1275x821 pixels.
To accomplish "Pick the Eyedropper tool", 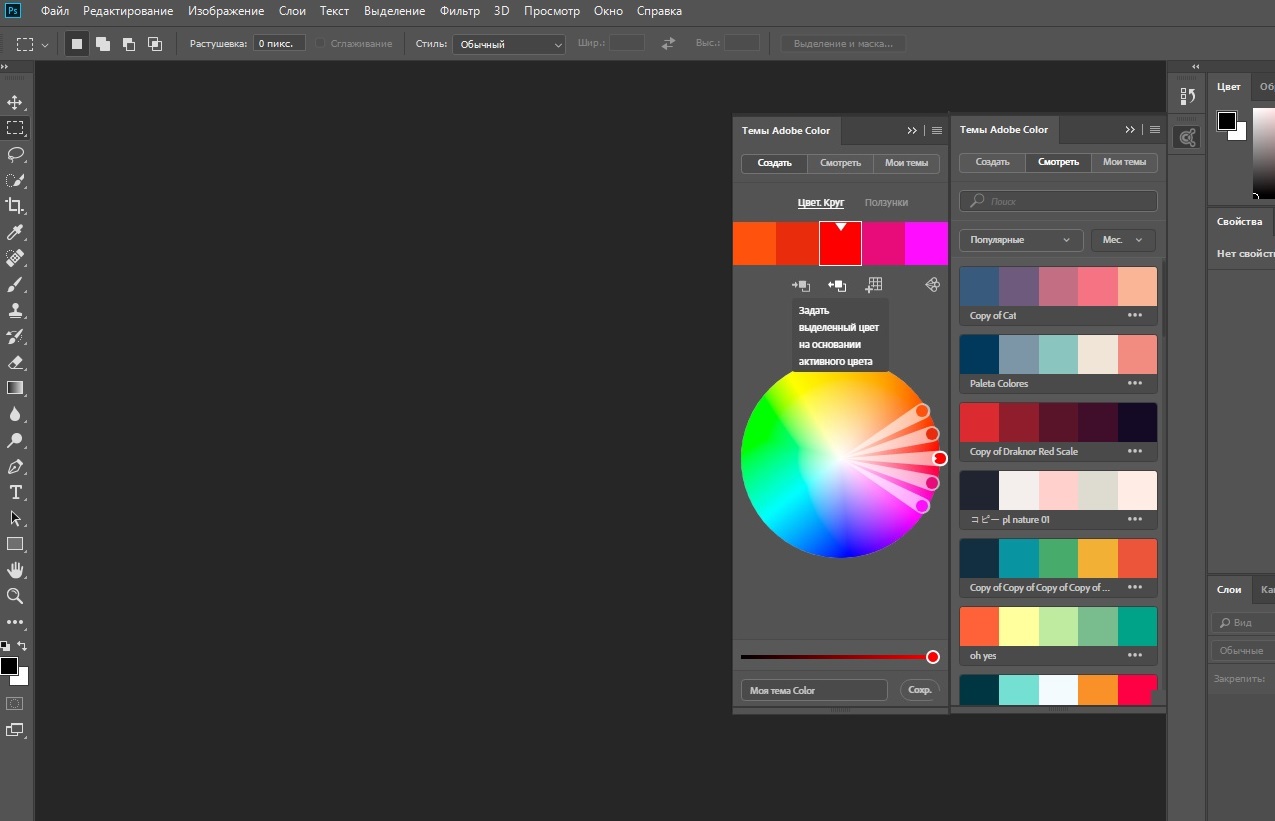I will point(15,232).
